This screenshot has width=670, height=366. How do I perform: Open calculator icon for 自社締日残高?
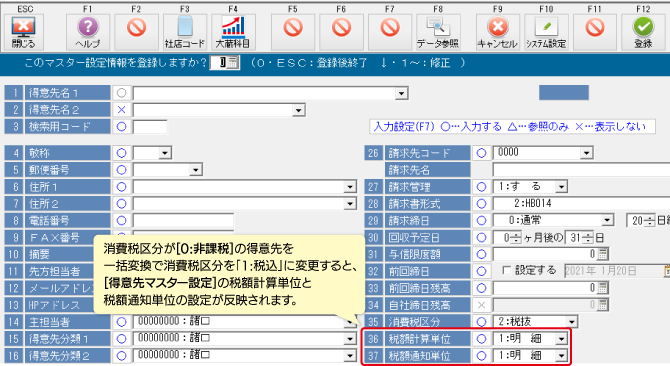tap(602, 305)
